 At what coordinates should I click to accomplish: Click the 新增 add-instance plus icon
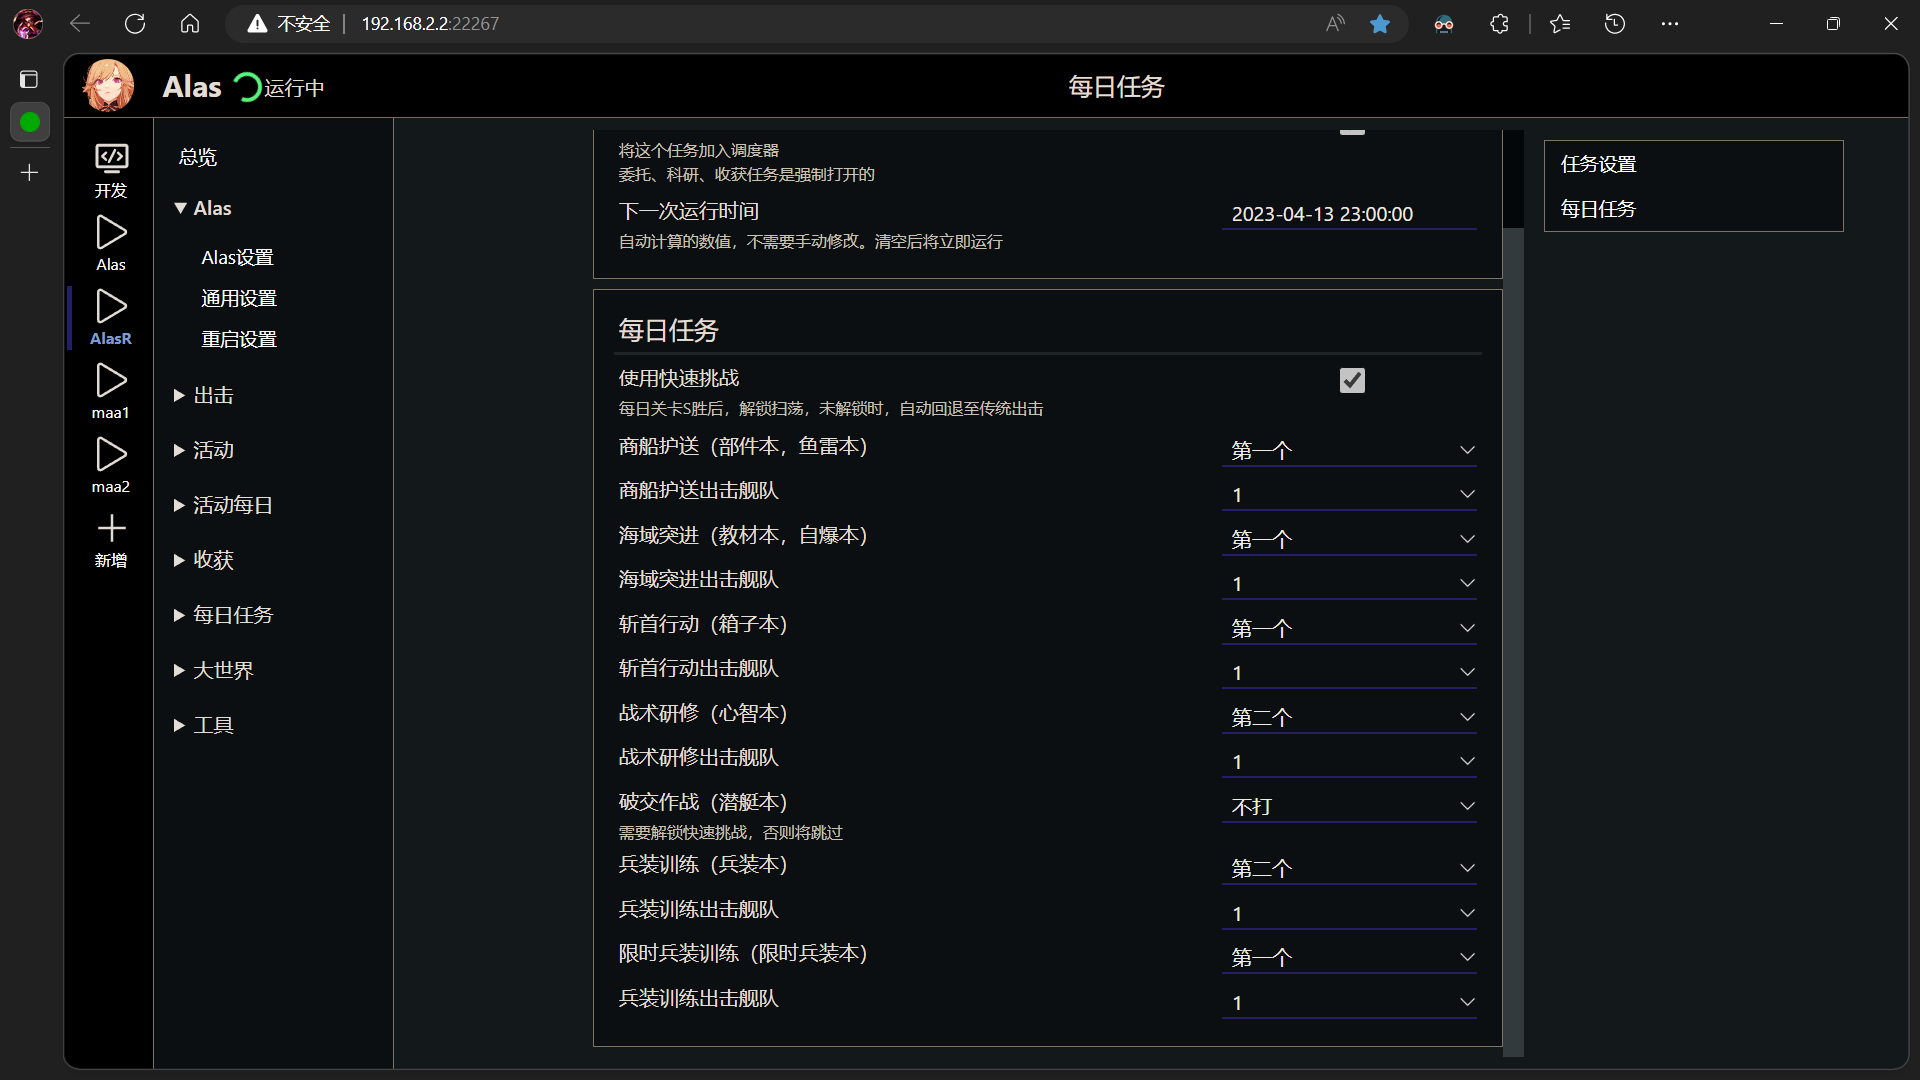pyautogui.click(x=110, y=530)
